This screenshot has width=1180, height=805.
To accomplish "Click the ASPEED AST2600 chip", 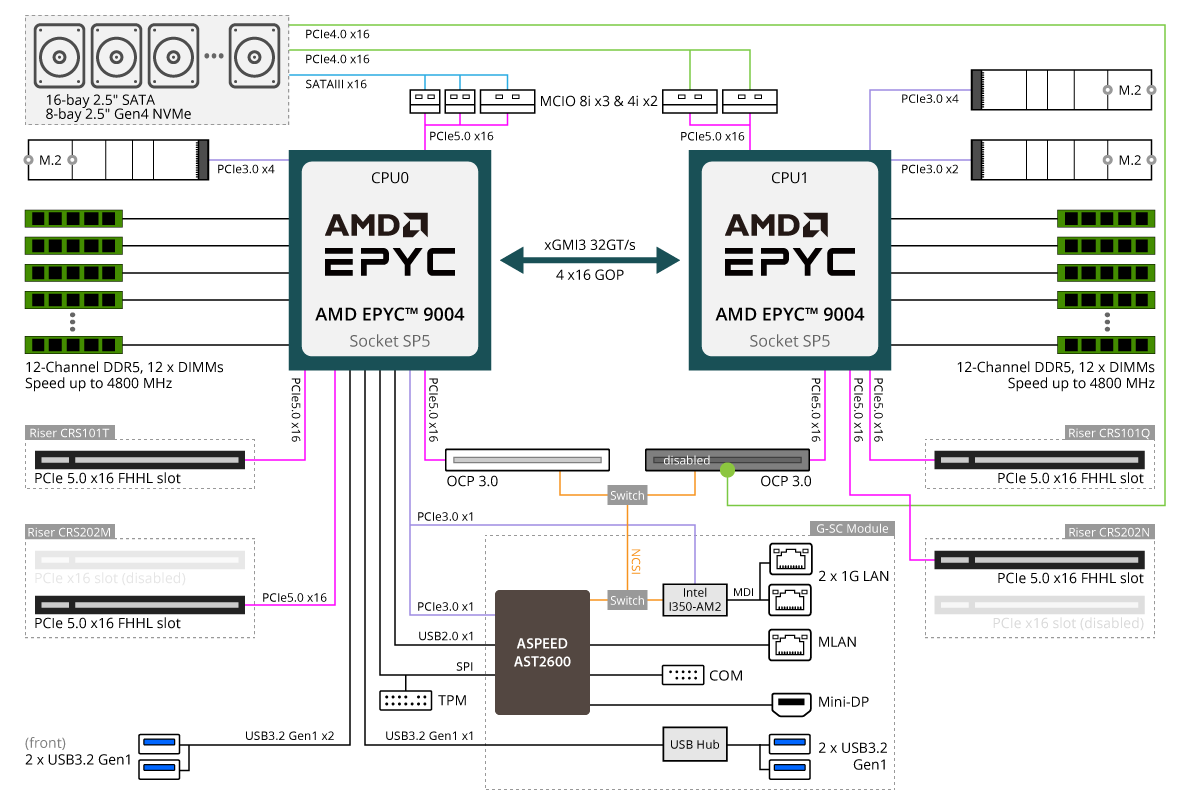I will click(x=542, y=652).
